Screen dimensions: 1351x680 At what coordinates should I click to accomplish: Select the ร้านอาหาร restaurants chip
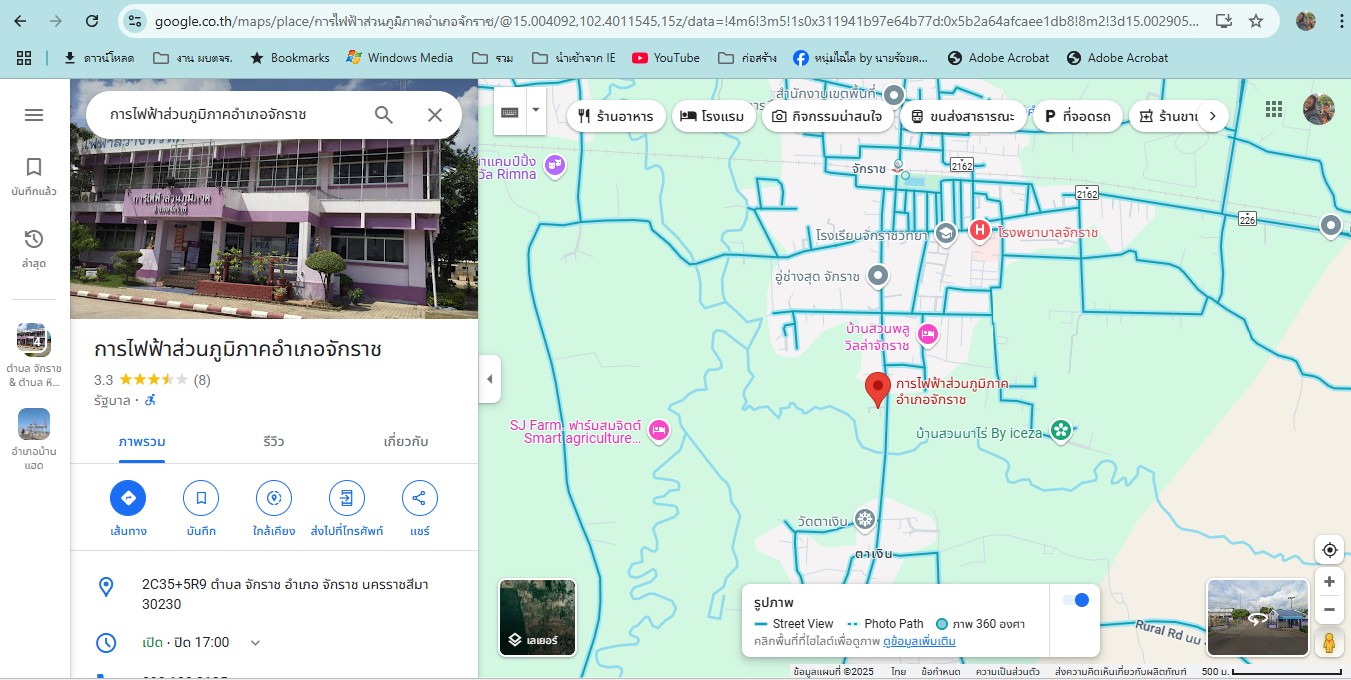[615, 116]
